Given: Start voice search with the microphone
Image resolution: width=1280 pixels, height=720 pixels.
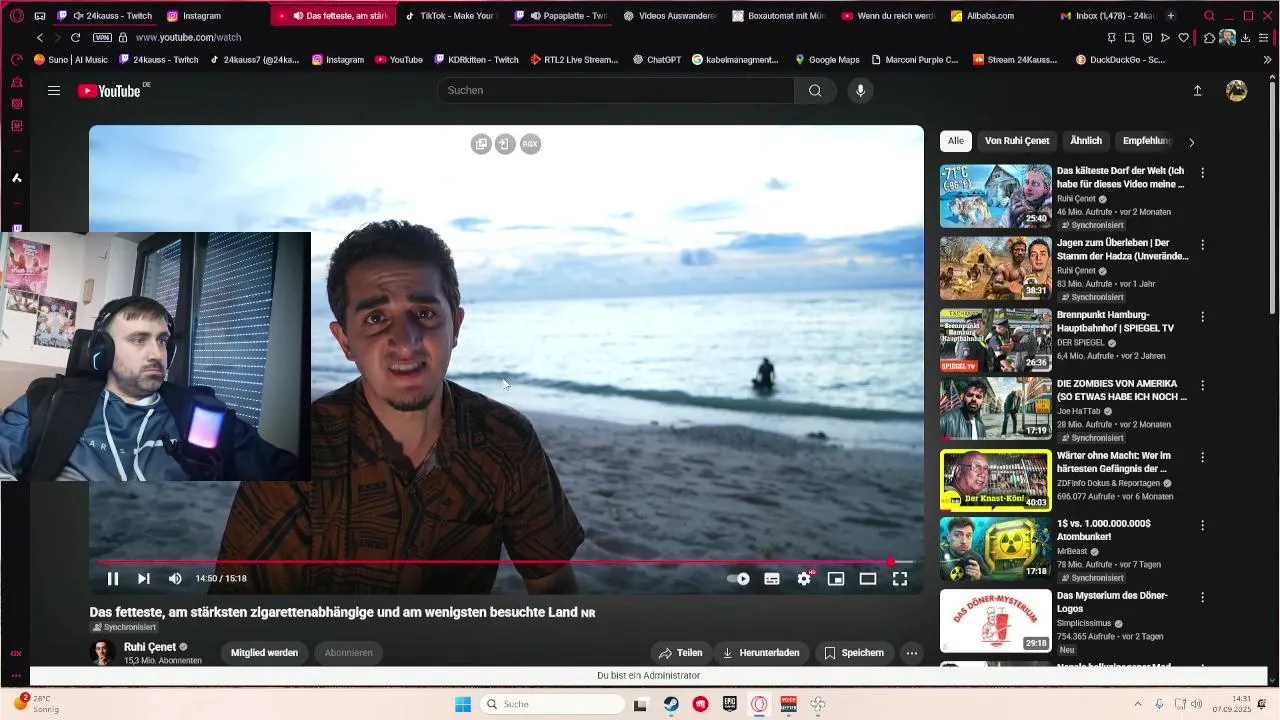Looking at the screenshot, I should coord(860,91).
